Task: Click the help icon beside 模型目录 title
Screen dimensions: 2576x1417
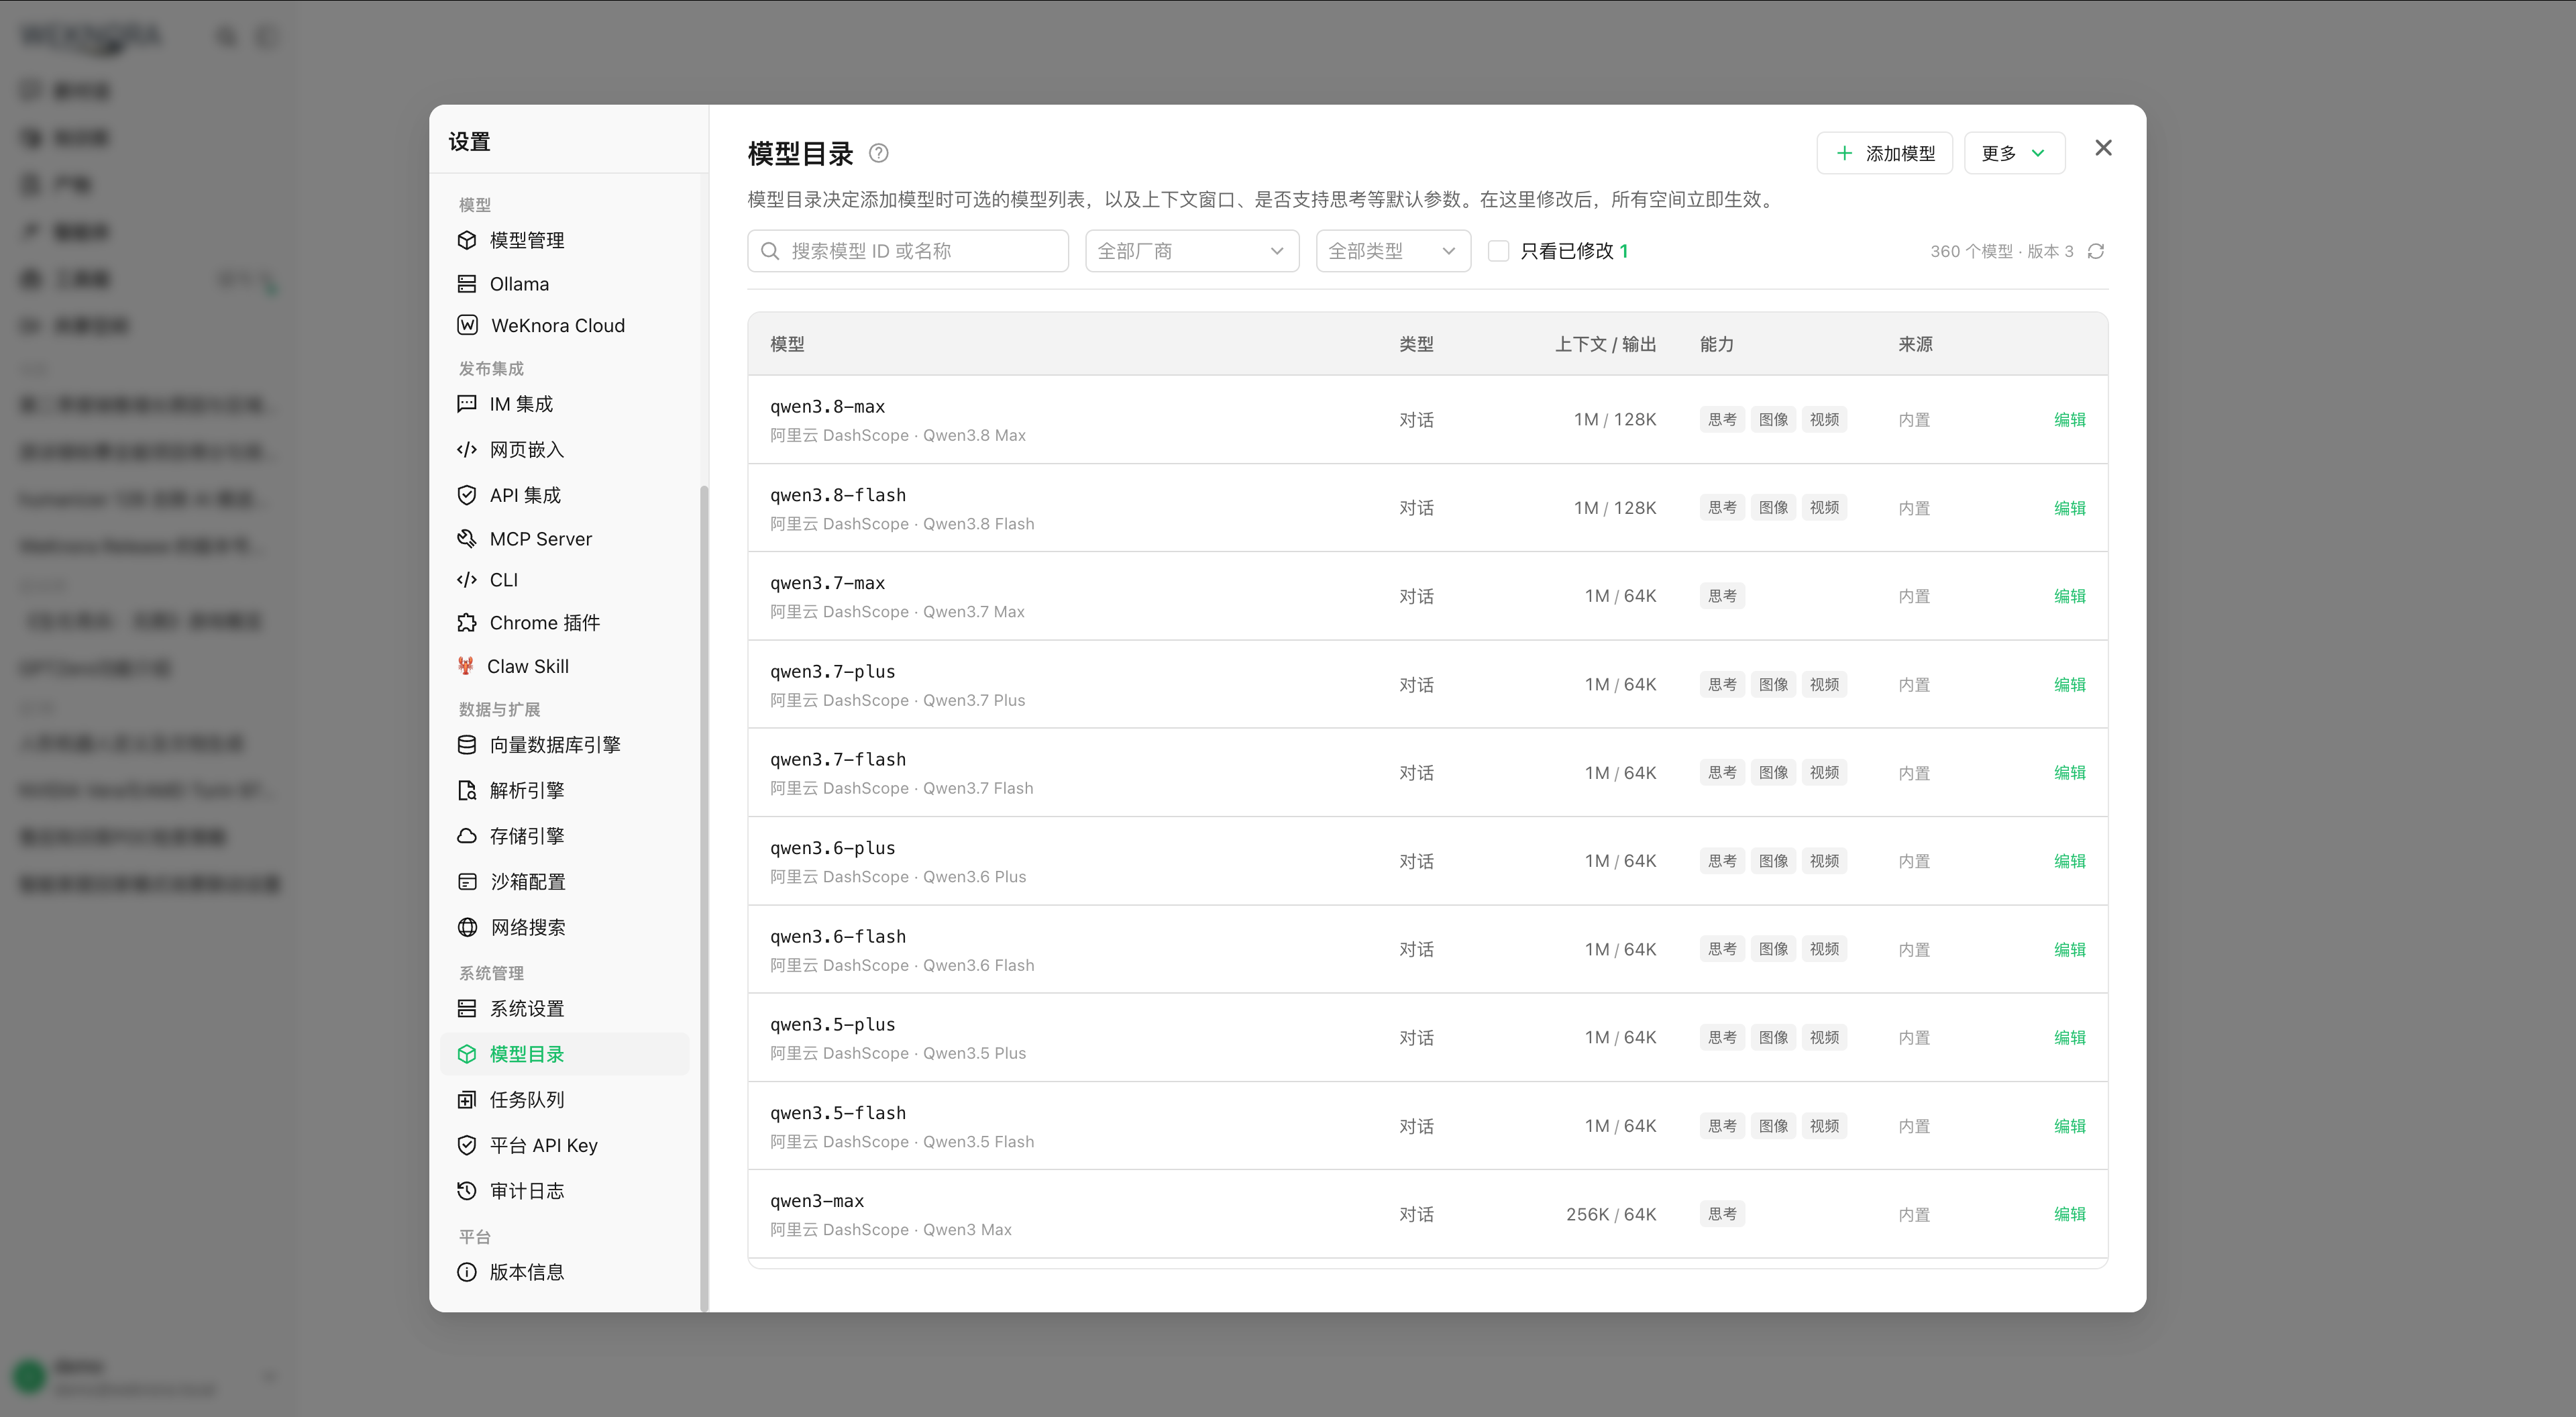Action: click(x=878, y=153)
